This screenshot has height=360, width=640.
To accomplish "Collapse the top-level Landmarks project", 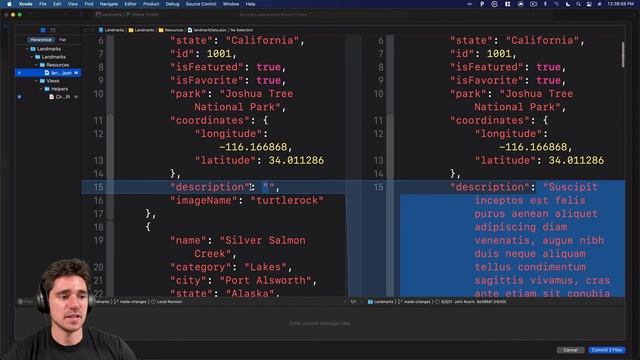I will click(27, 49).
